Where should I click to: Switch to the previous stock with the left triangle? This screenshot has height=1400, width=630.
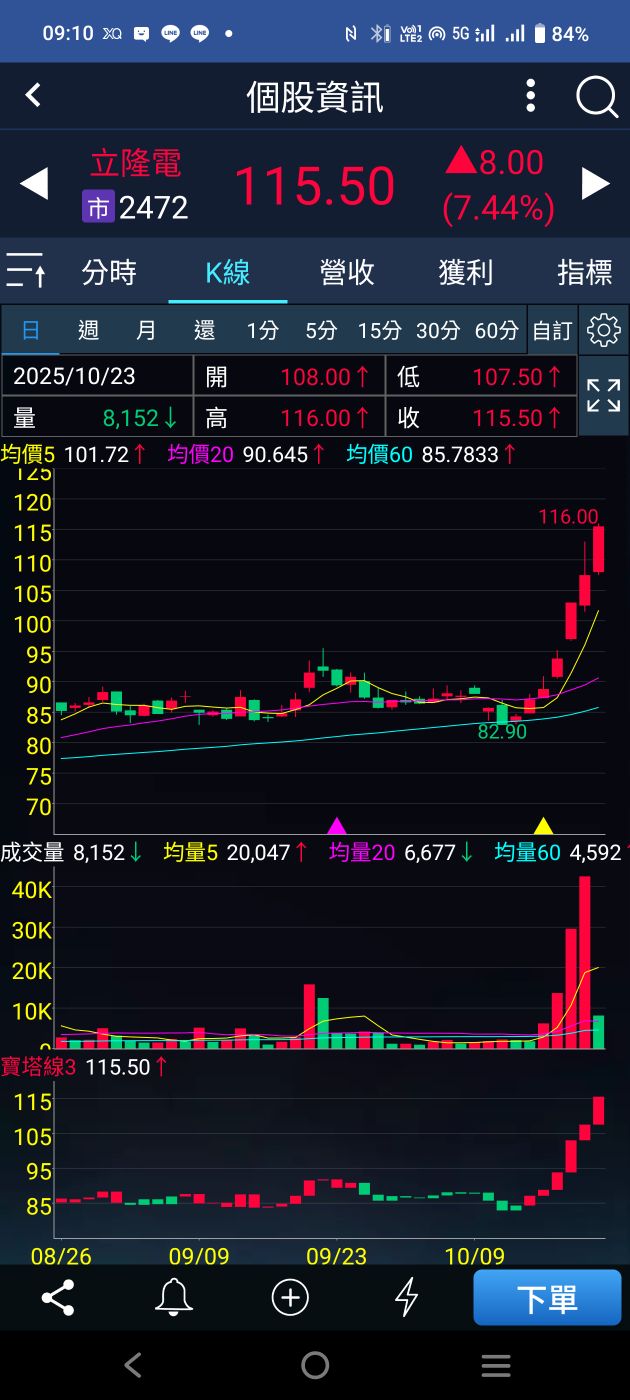pos(34,184)
